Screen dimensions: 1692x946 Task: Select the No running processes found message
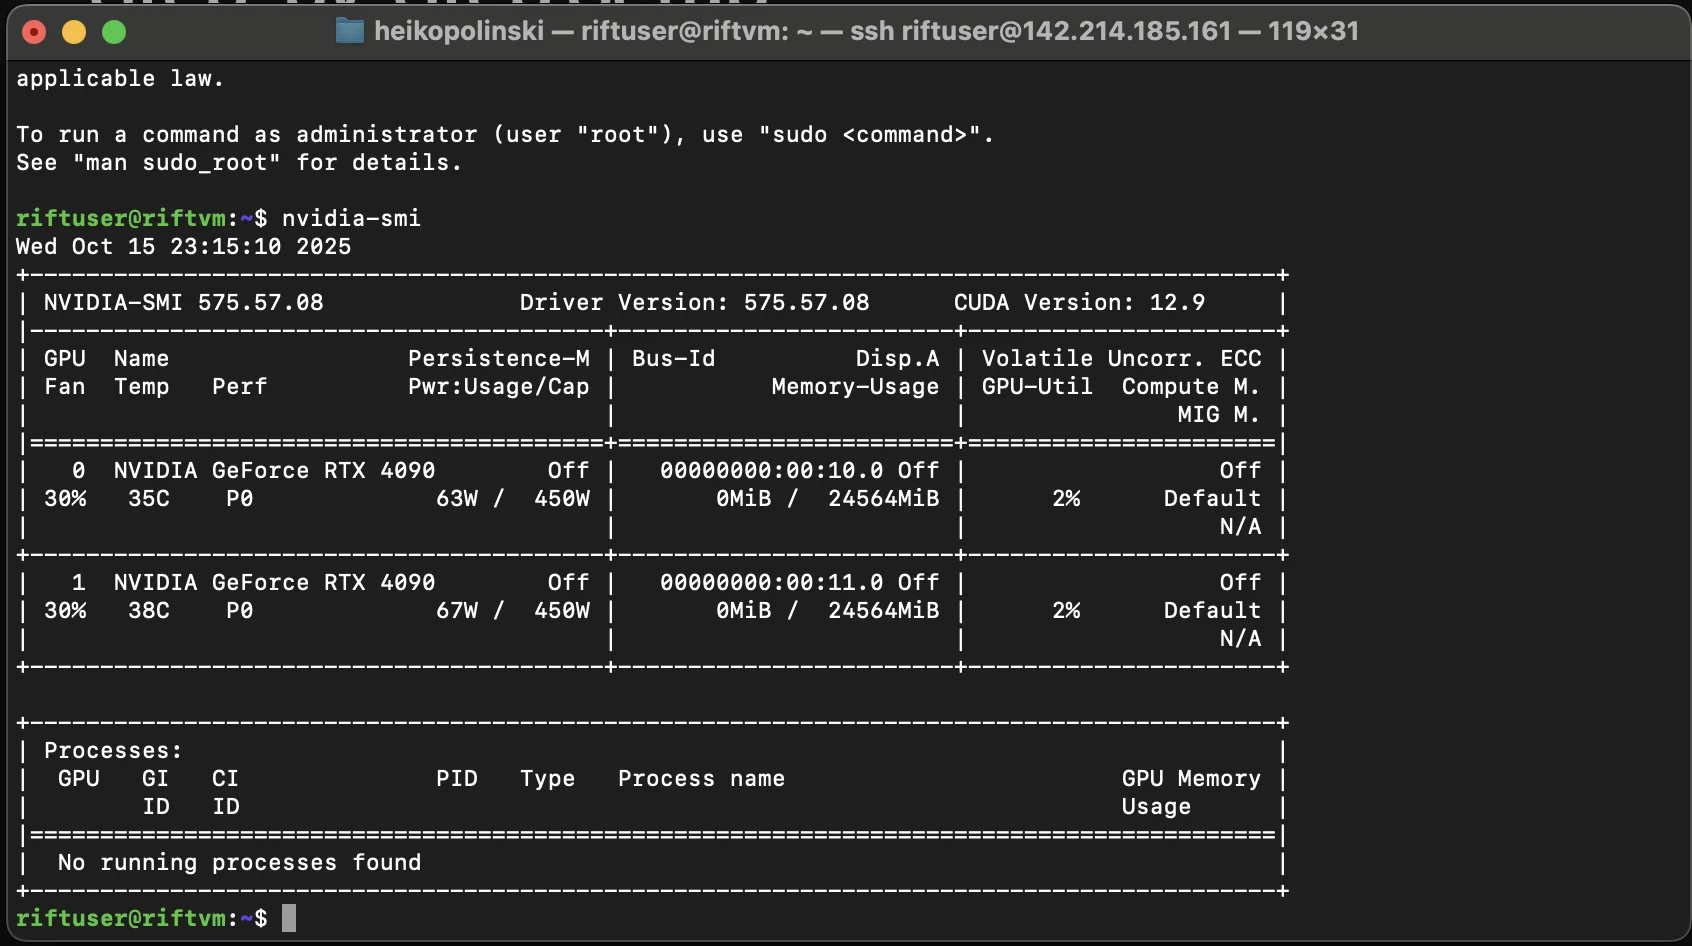(x=238, y=862)
